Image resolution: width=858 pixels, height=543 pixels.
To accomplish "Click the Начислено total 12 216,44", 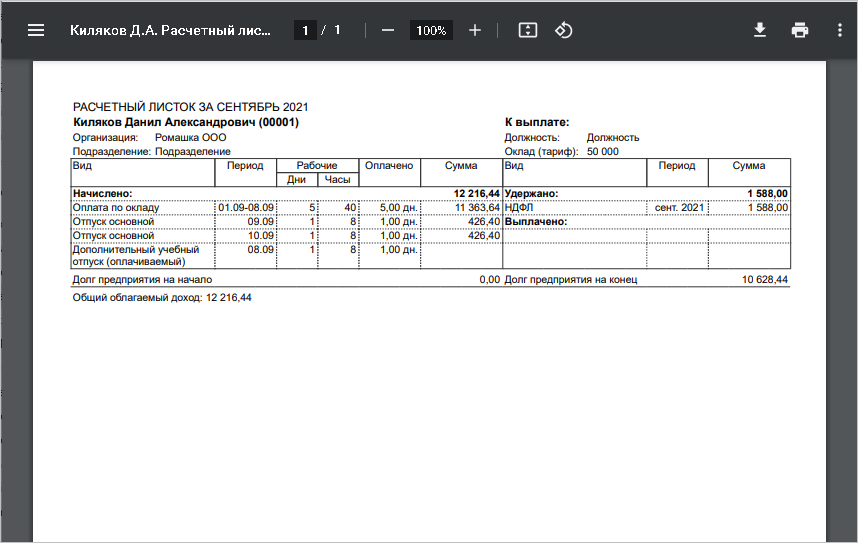I will coord(477,193).
